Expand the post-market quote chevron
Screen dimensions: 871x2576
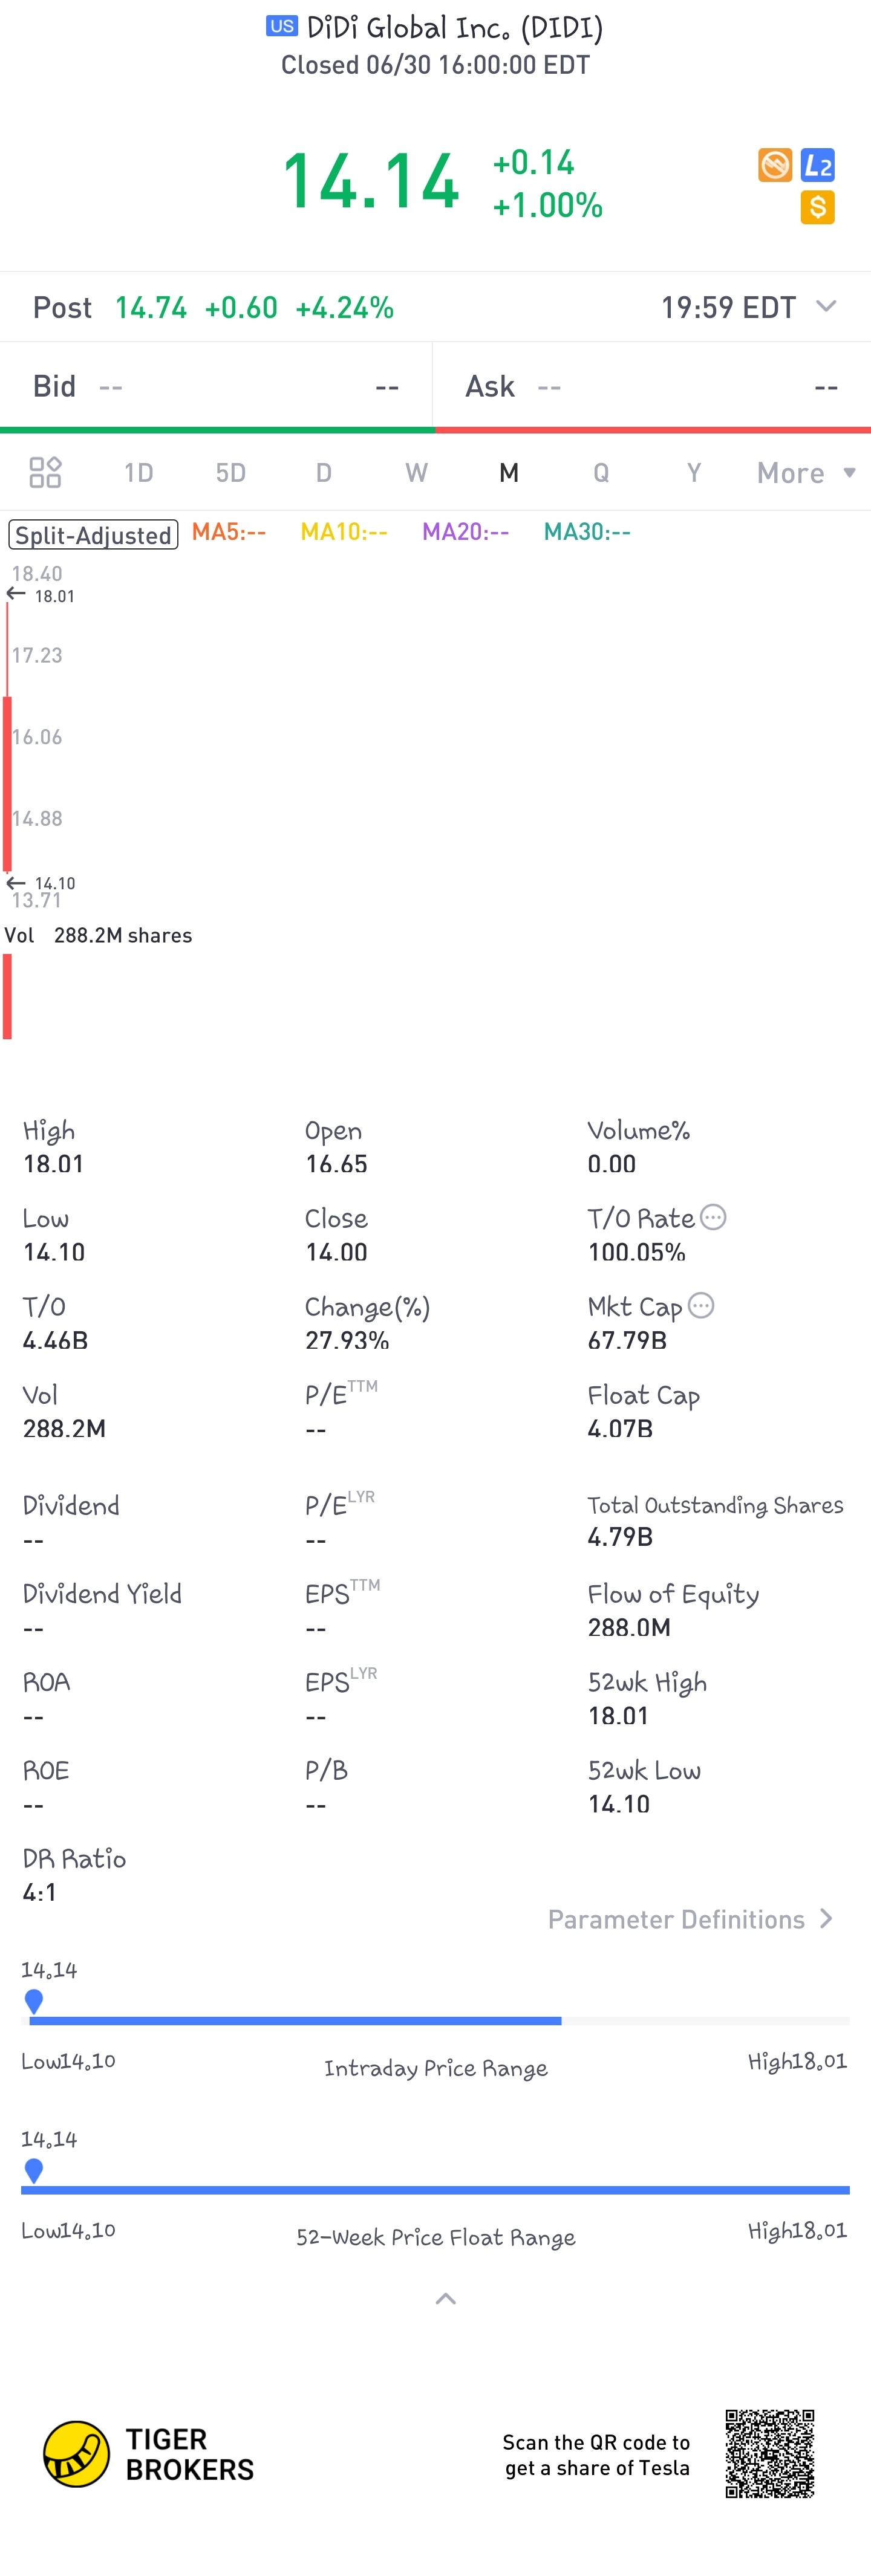pos(826,306)
